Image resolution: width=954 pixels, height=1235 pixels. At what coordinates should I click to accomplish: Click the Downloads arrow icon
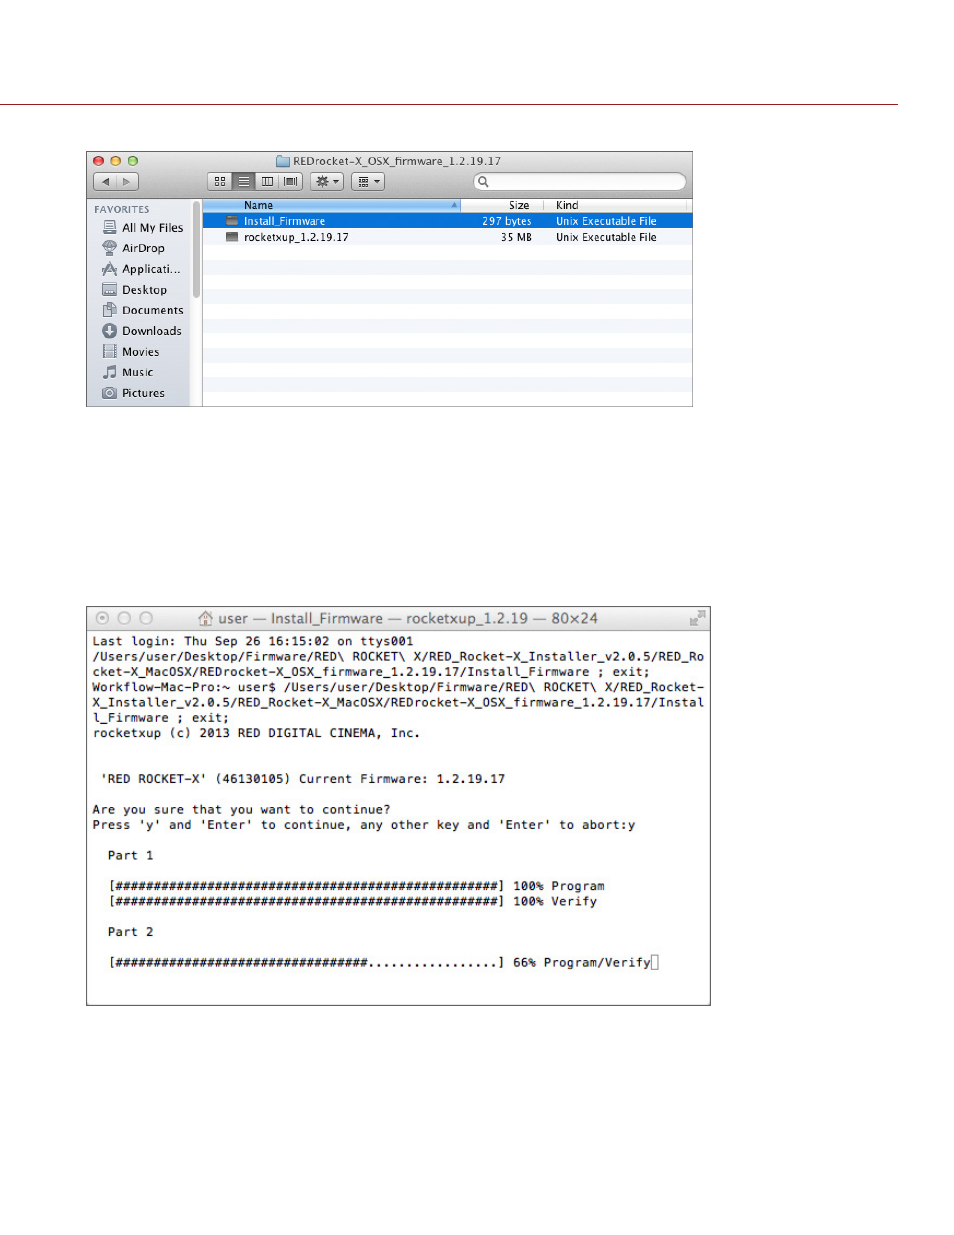pos(110,331)
